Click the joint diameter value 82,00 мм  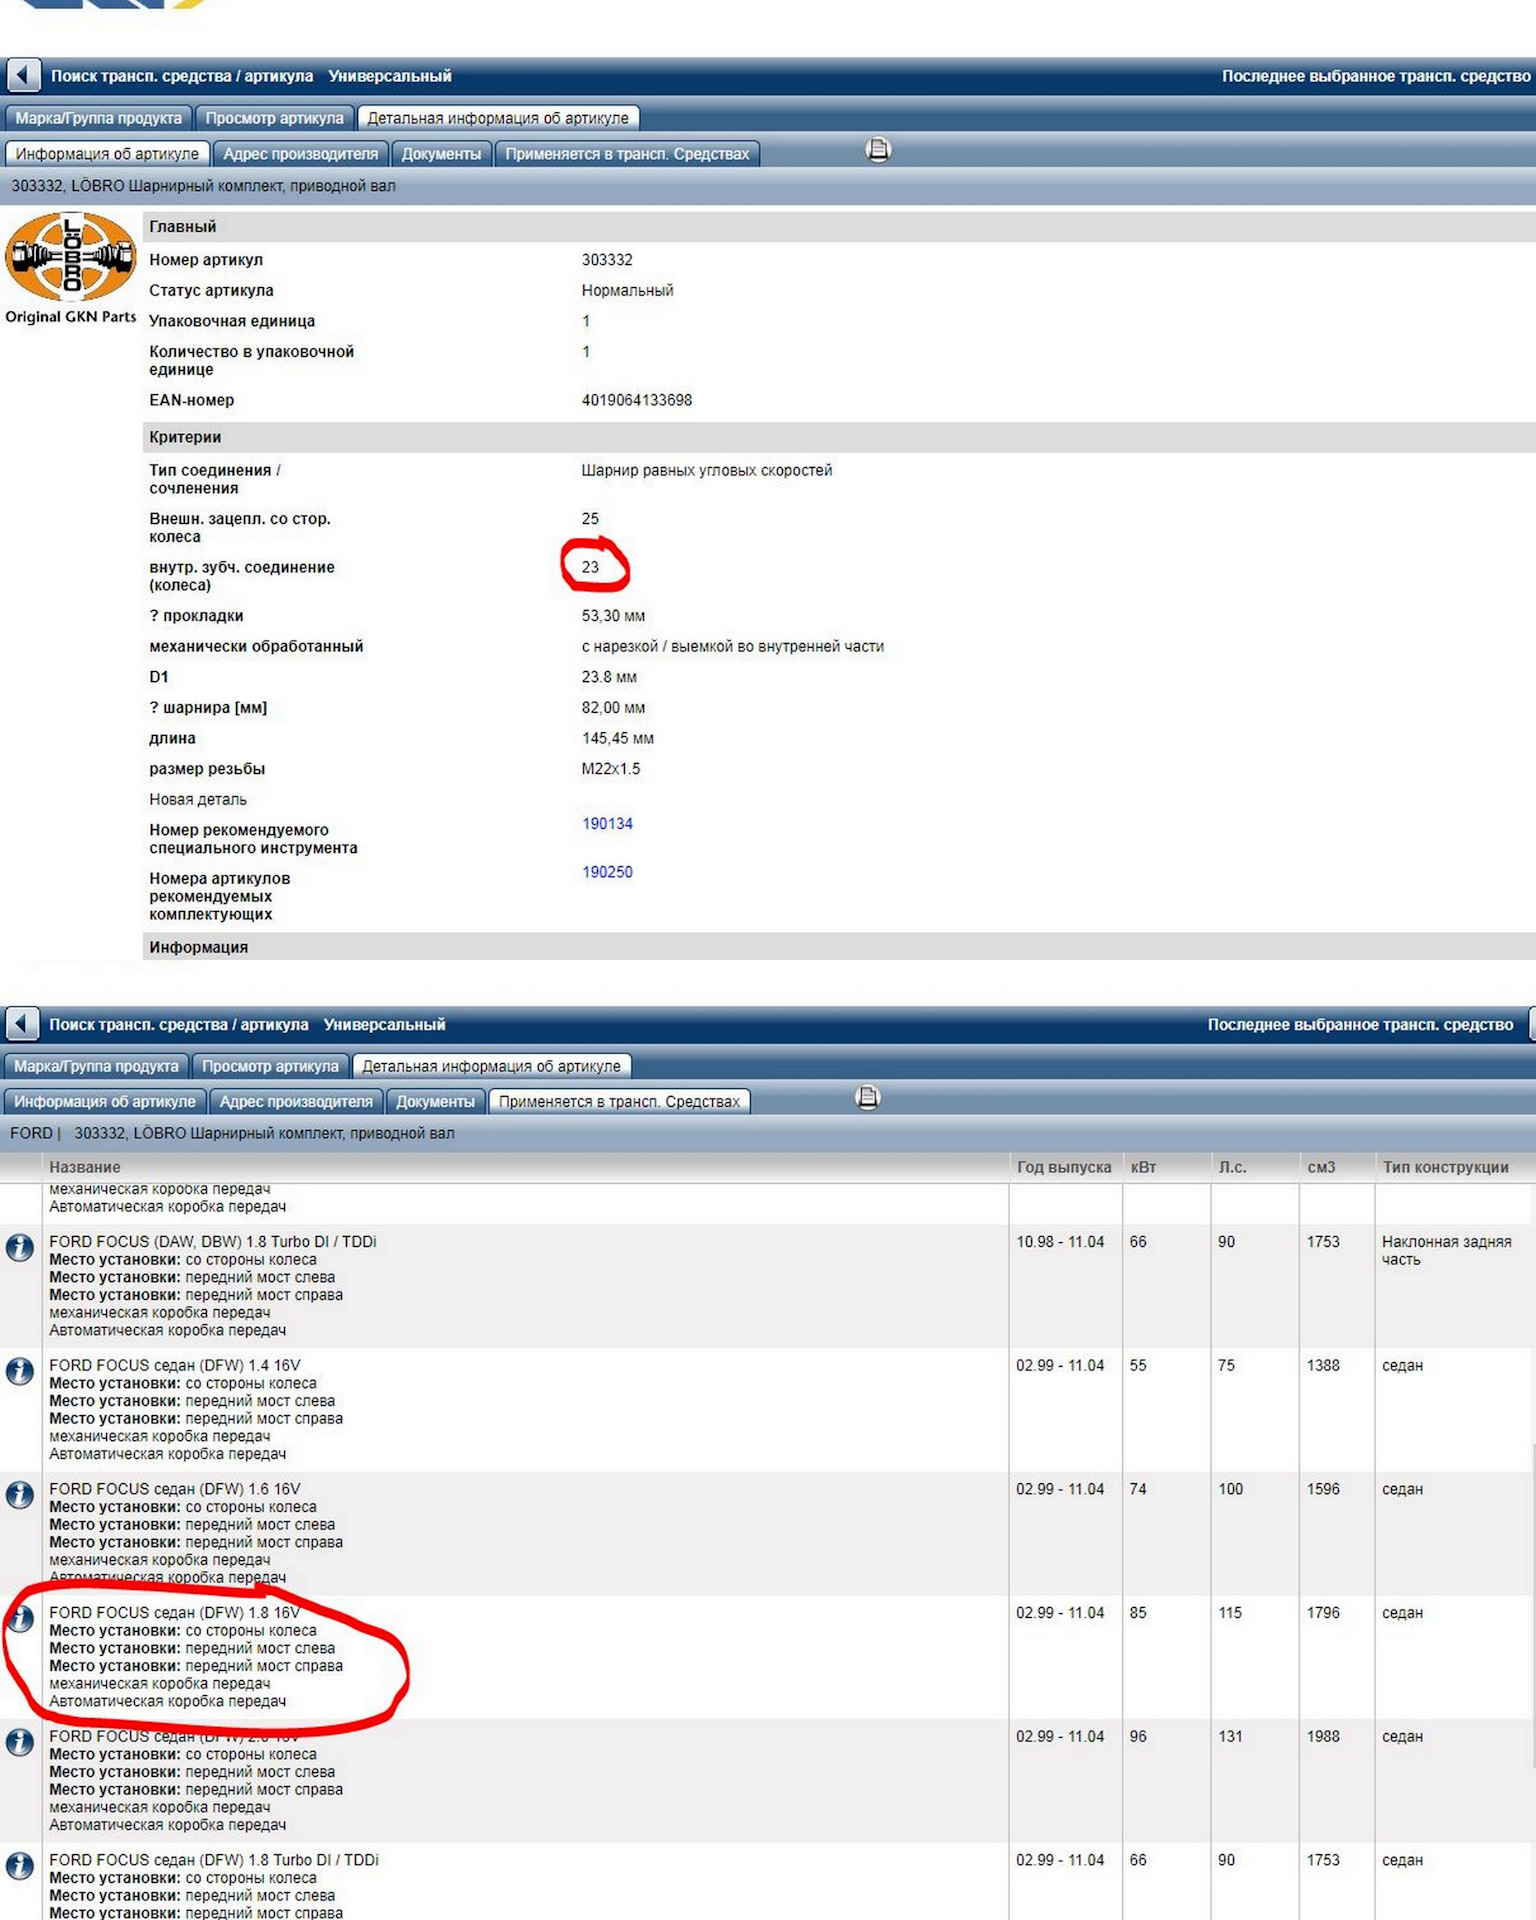tap(613, 708)
